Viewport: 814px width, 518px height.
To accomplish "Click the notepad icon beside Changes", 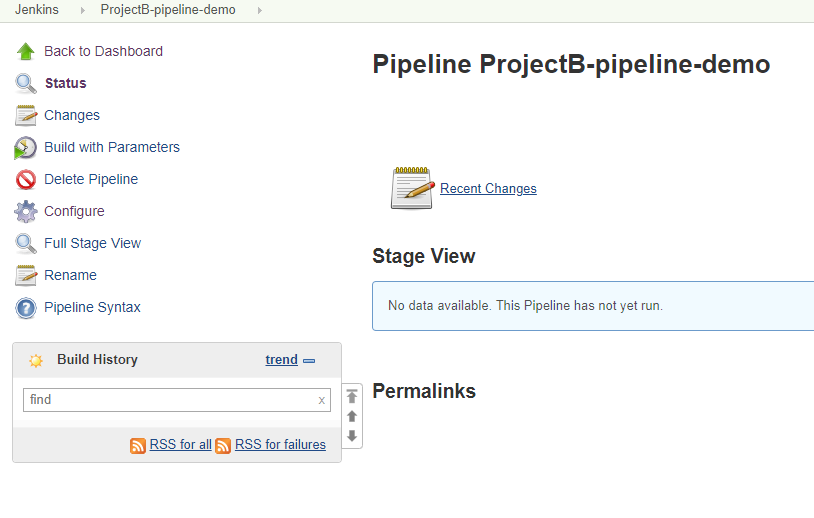I will tap(25, 115).
